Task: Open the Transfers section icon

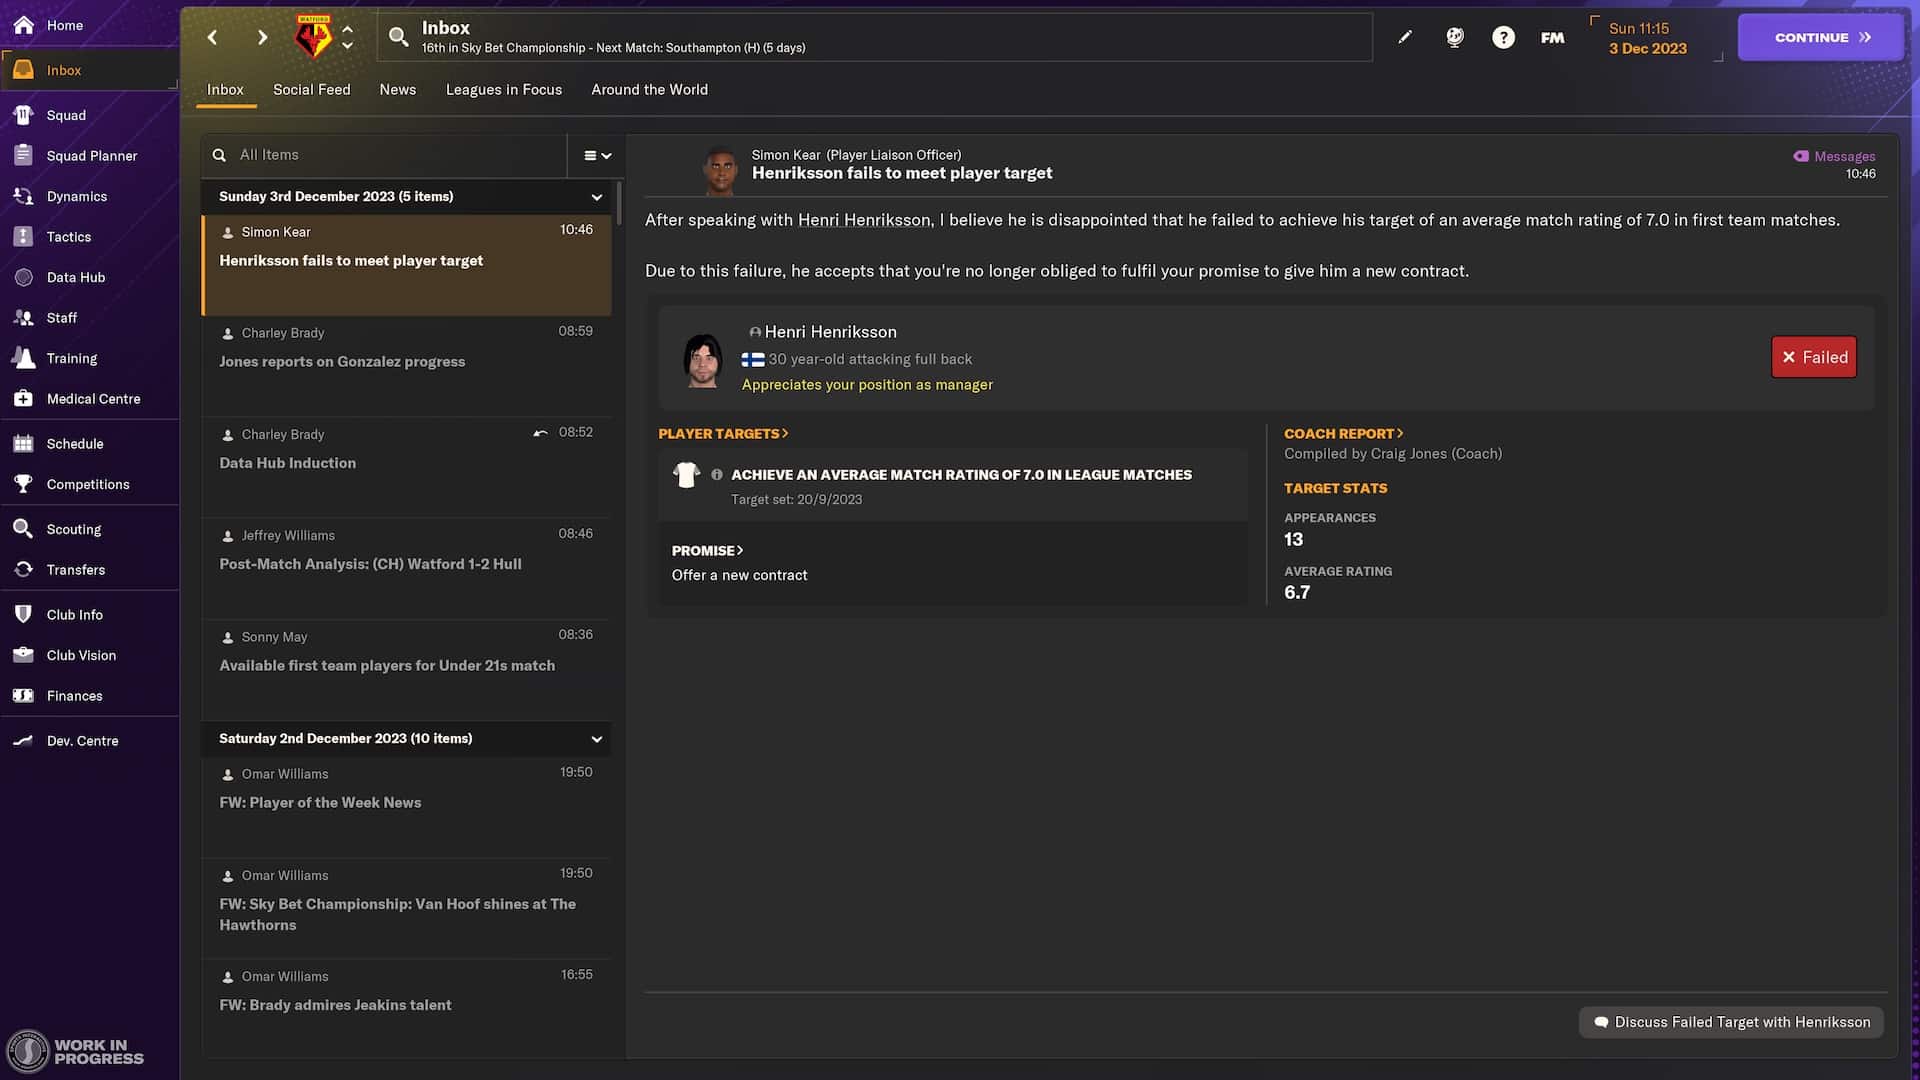Action: (x=23, y=569)
